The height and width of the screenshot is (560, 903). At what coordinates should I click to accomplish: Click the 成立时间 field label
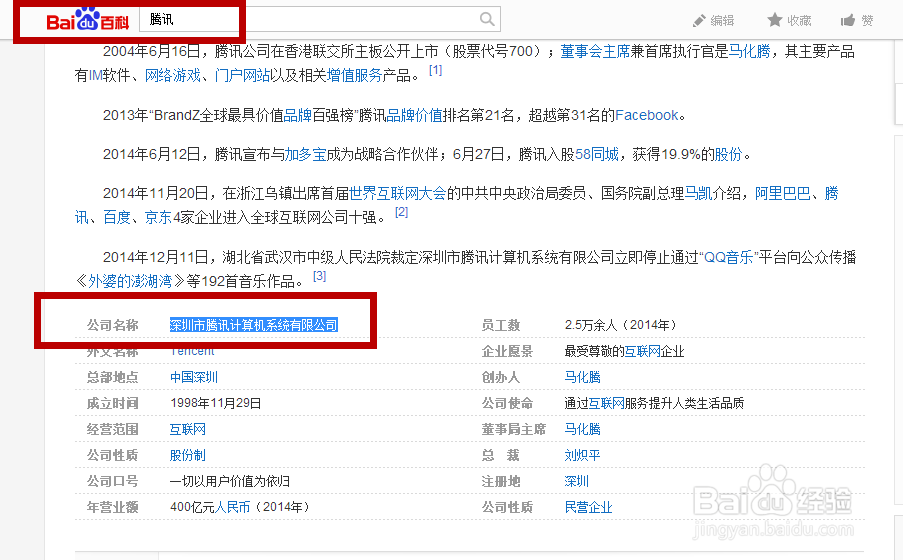pos(113,403)
